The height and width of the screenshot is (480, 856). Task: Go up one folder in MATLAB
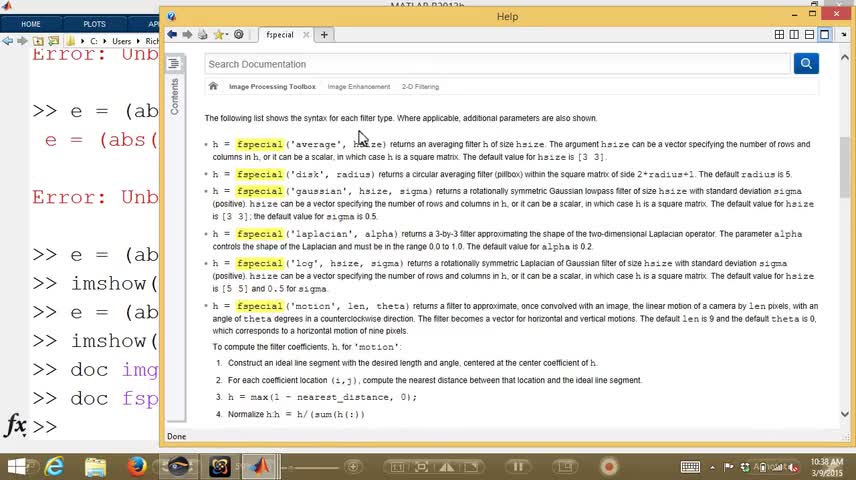point(38,41)
